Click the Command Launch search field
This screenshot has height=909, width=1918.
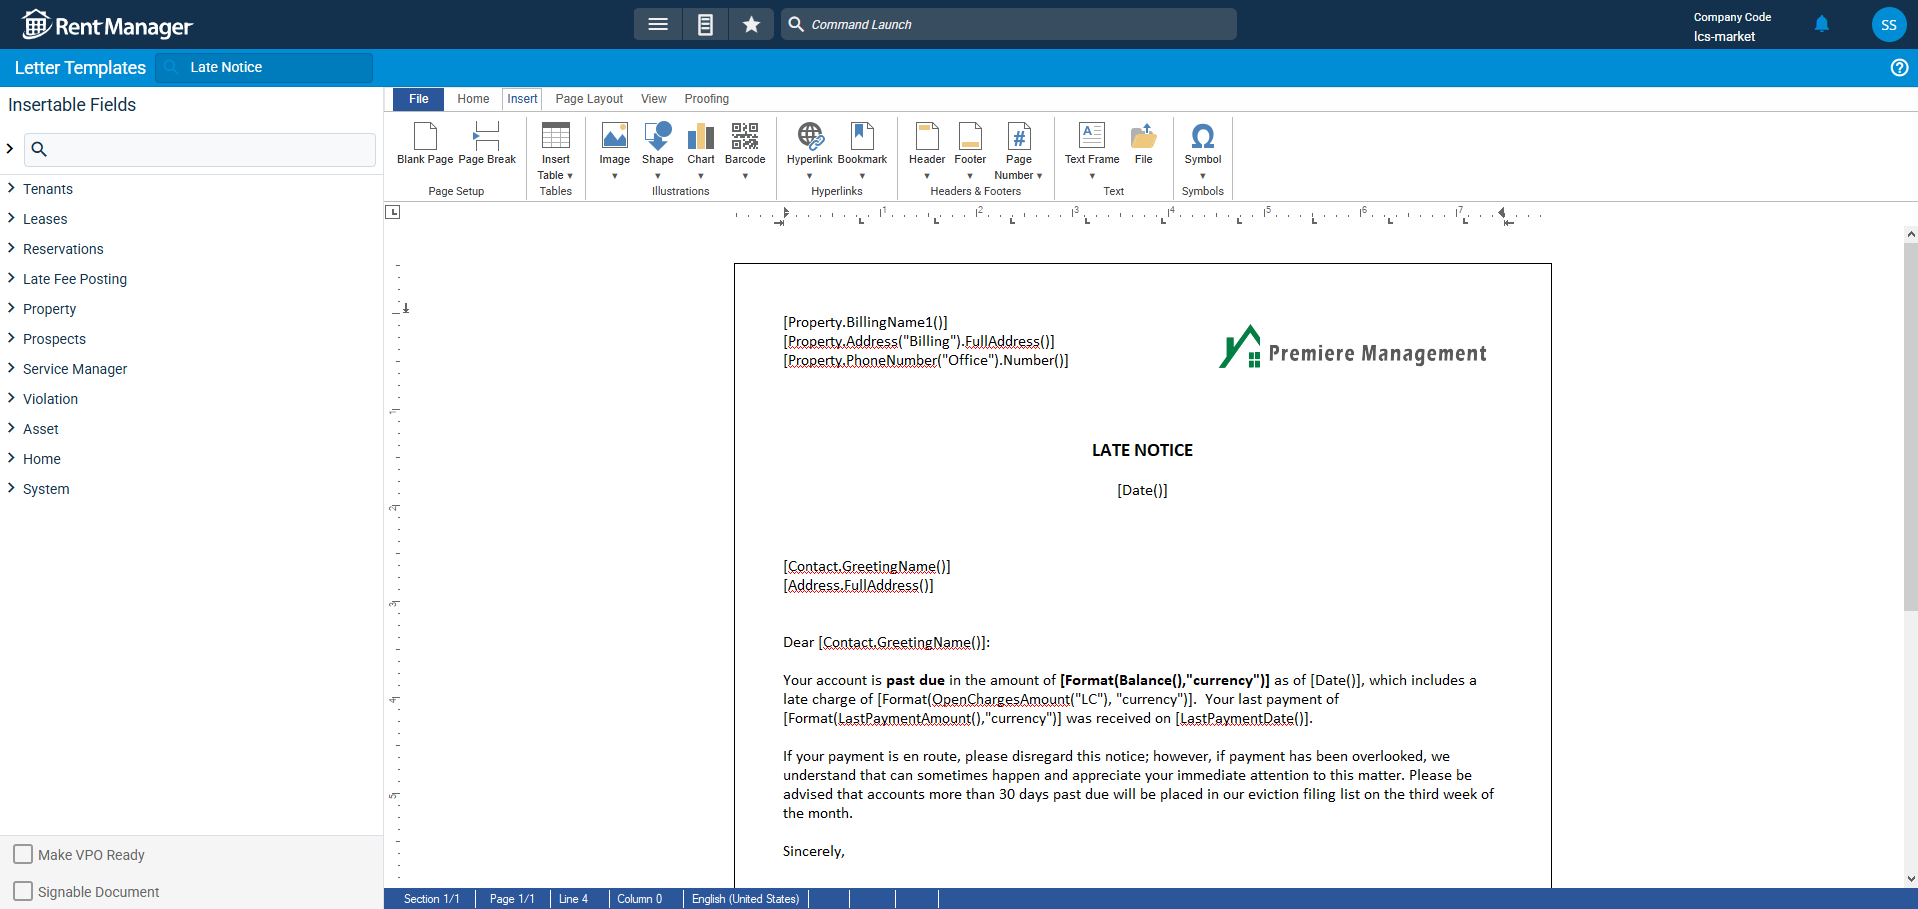tap(1008, 23)
